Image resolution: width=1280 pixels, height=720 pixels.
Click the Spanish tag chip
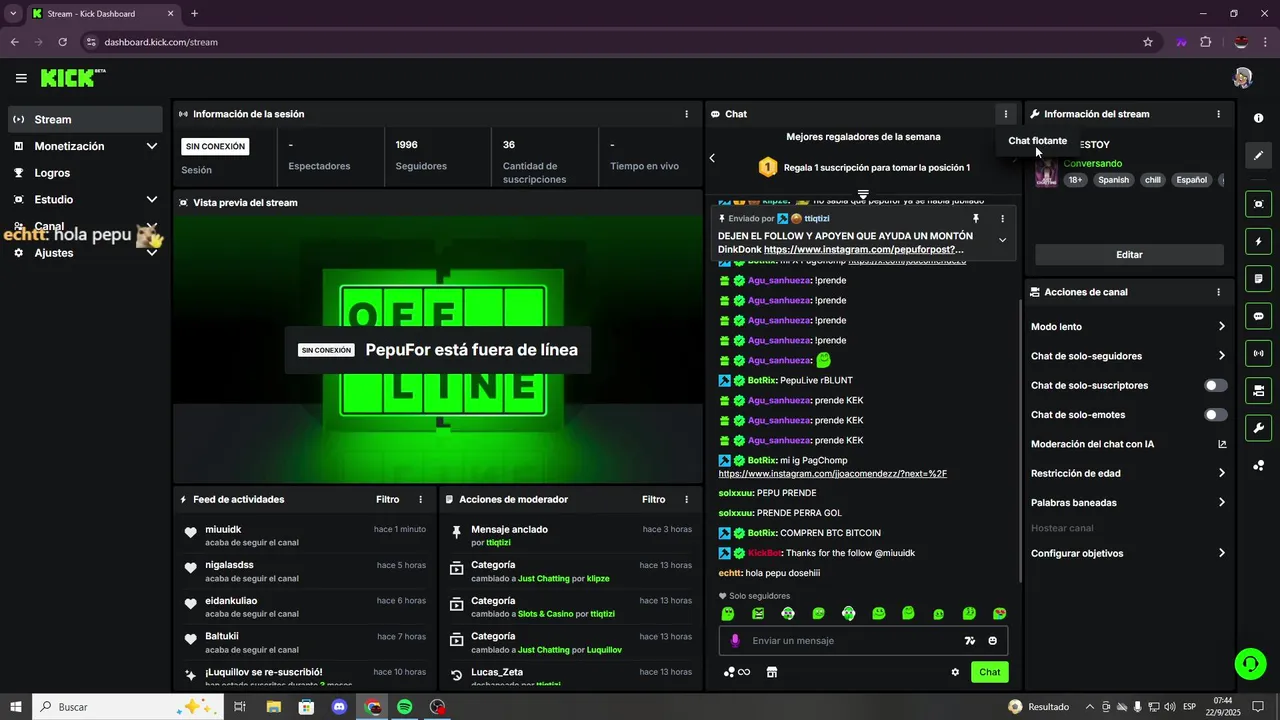pos(1113,180)
